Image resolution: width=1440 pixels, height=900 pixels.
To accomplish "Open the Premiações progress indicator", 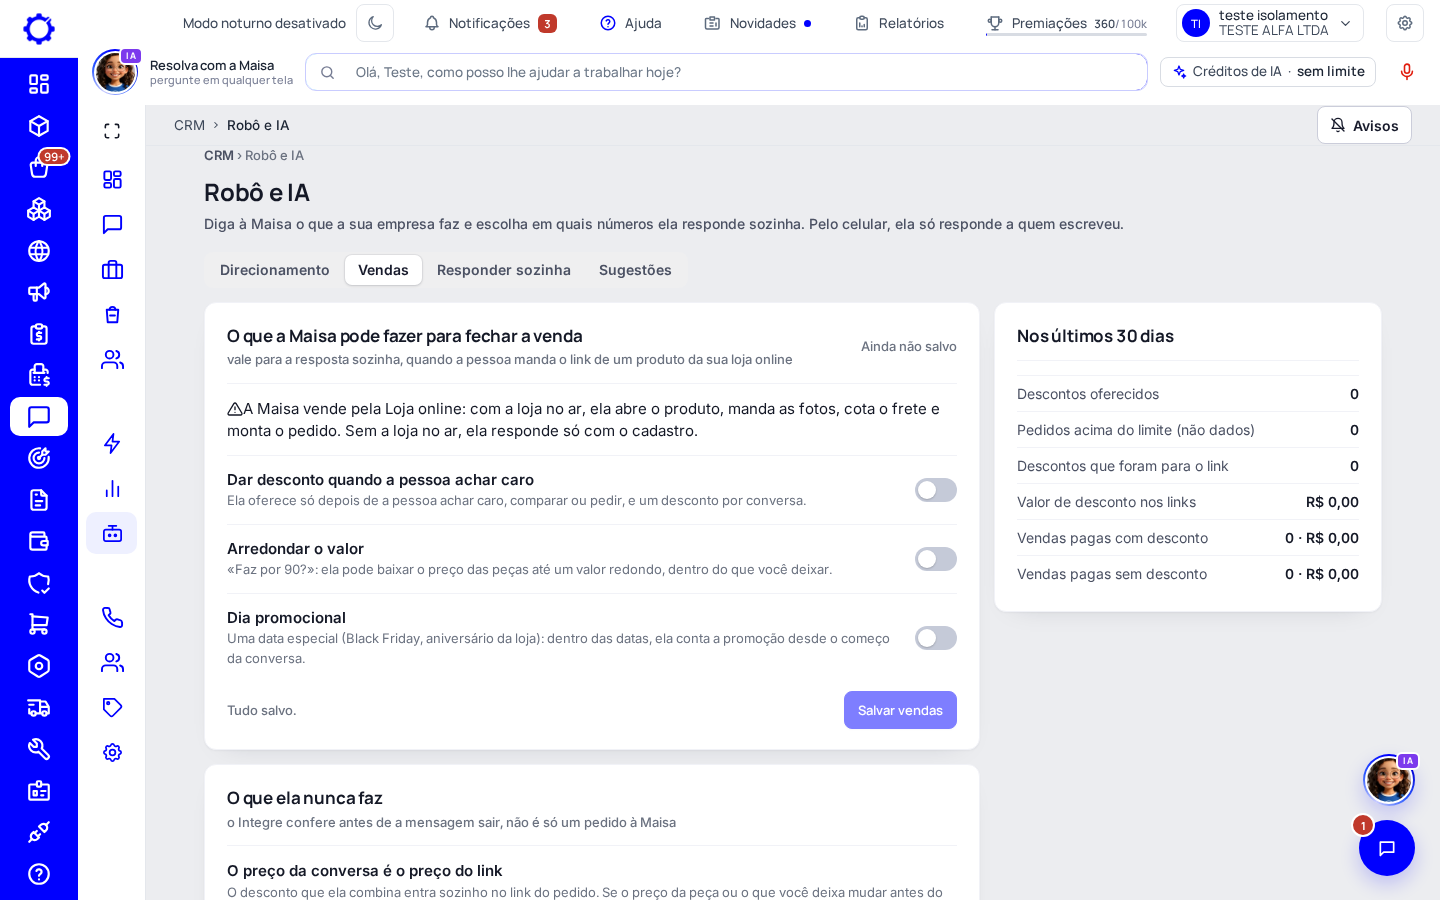I will (x=1066, y=23).
